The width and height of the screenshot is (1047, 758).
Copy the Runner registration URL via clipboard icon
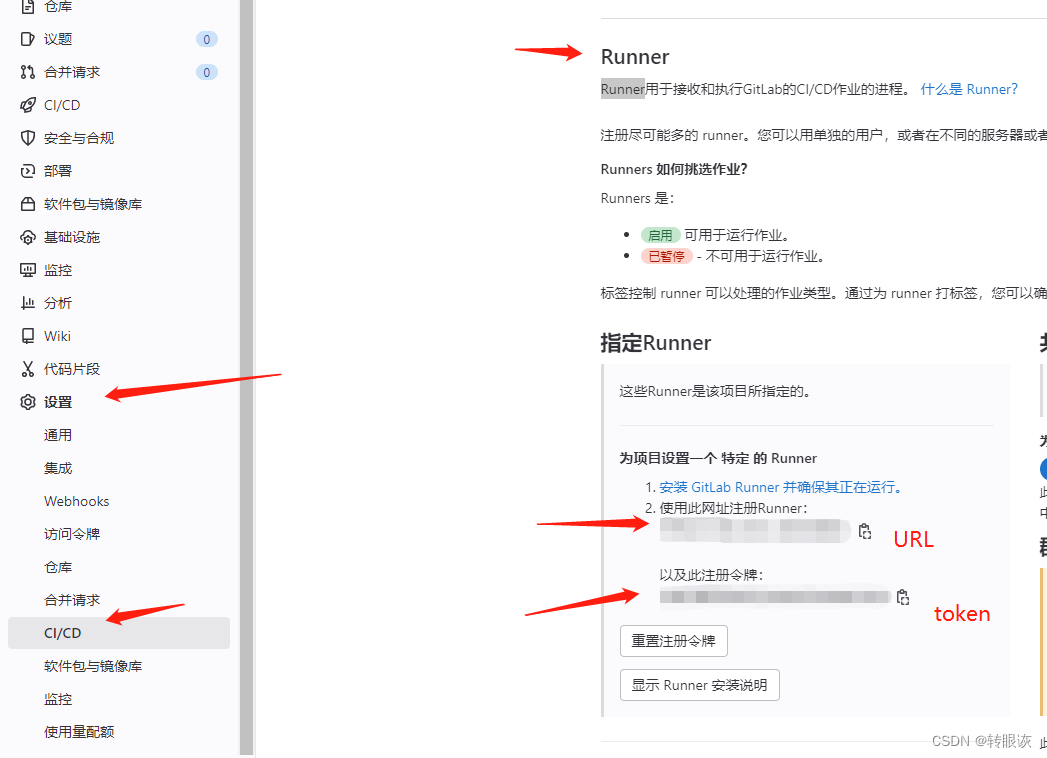point(864,531)
